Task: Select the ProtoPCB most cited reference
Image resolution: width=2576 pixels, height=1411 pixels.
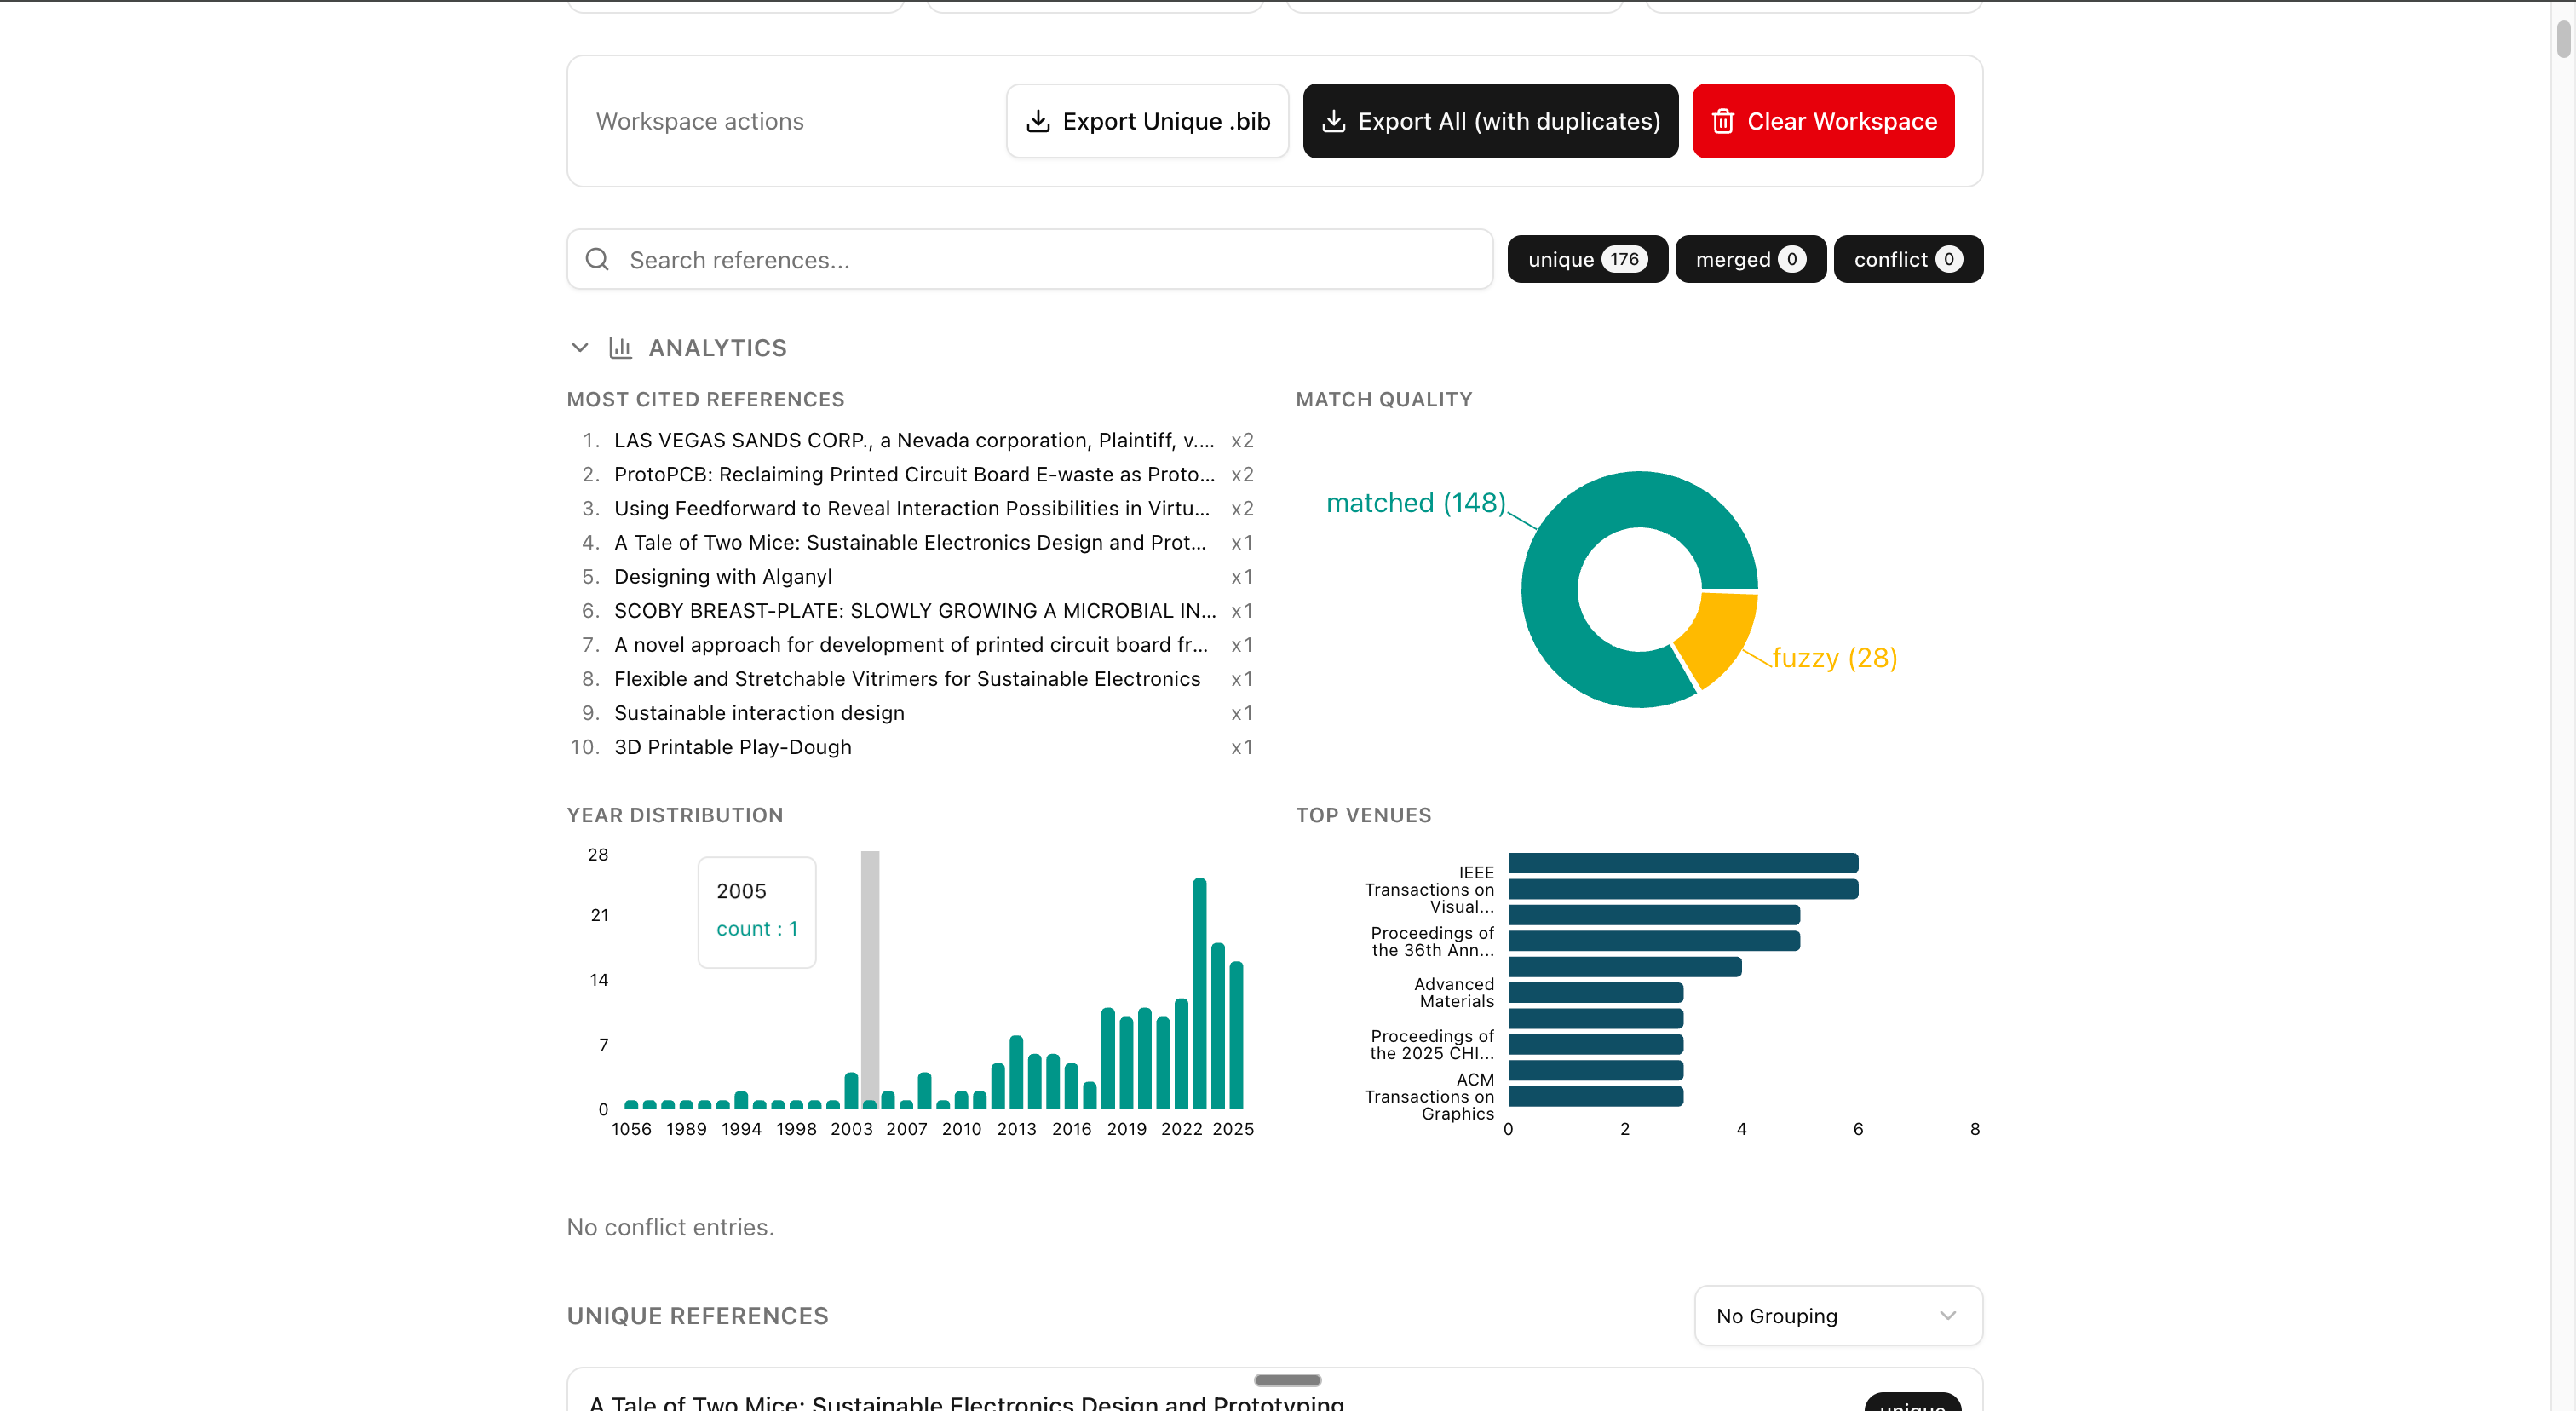Action: tap(913, 474)
